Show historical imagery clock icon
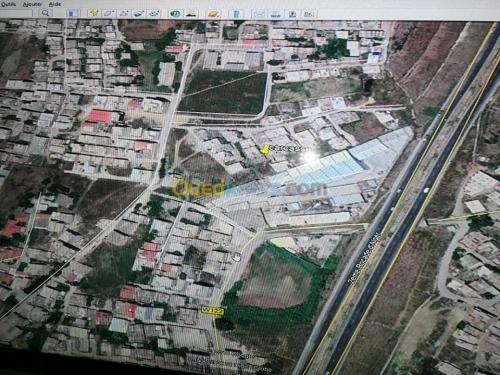The width and height of the screenshot is (500, 375). pos(175,14)
